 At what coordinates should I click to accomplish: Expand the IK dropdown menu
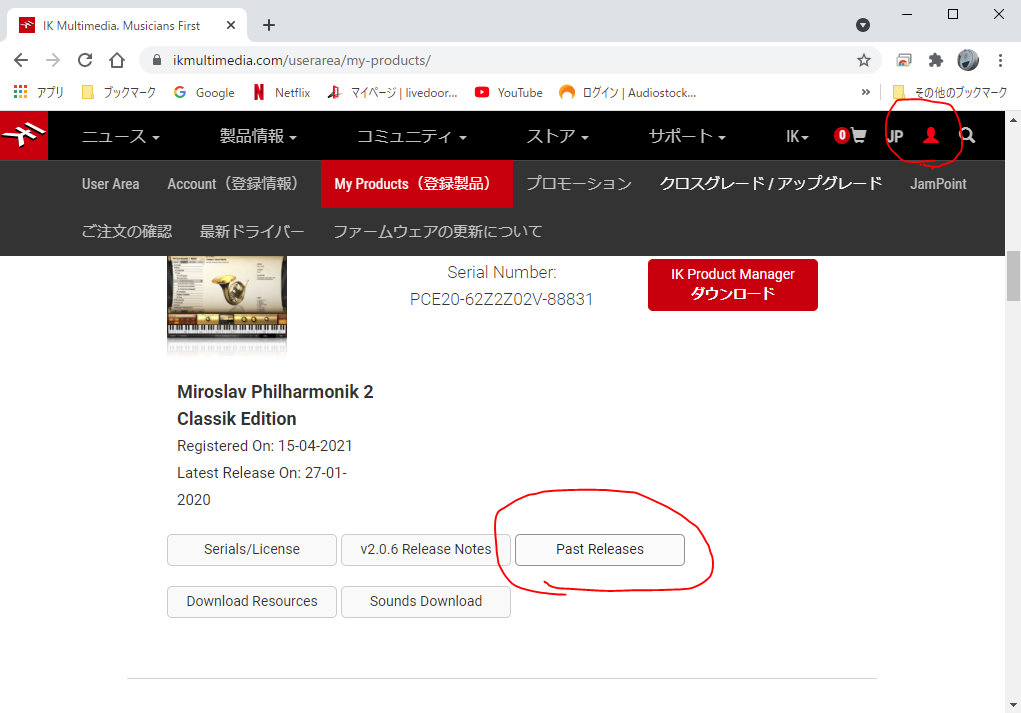click(x=797, y=136)
